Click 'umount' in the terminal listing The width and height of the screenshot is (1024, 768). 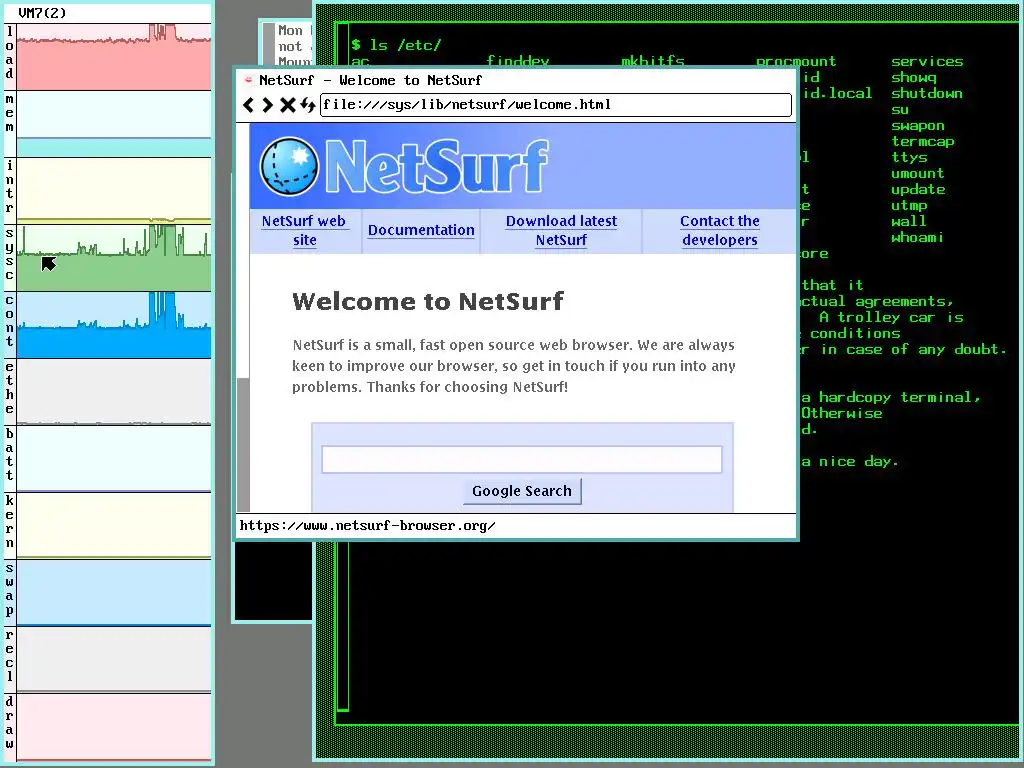pyautogui.click(x=918, y=173)
